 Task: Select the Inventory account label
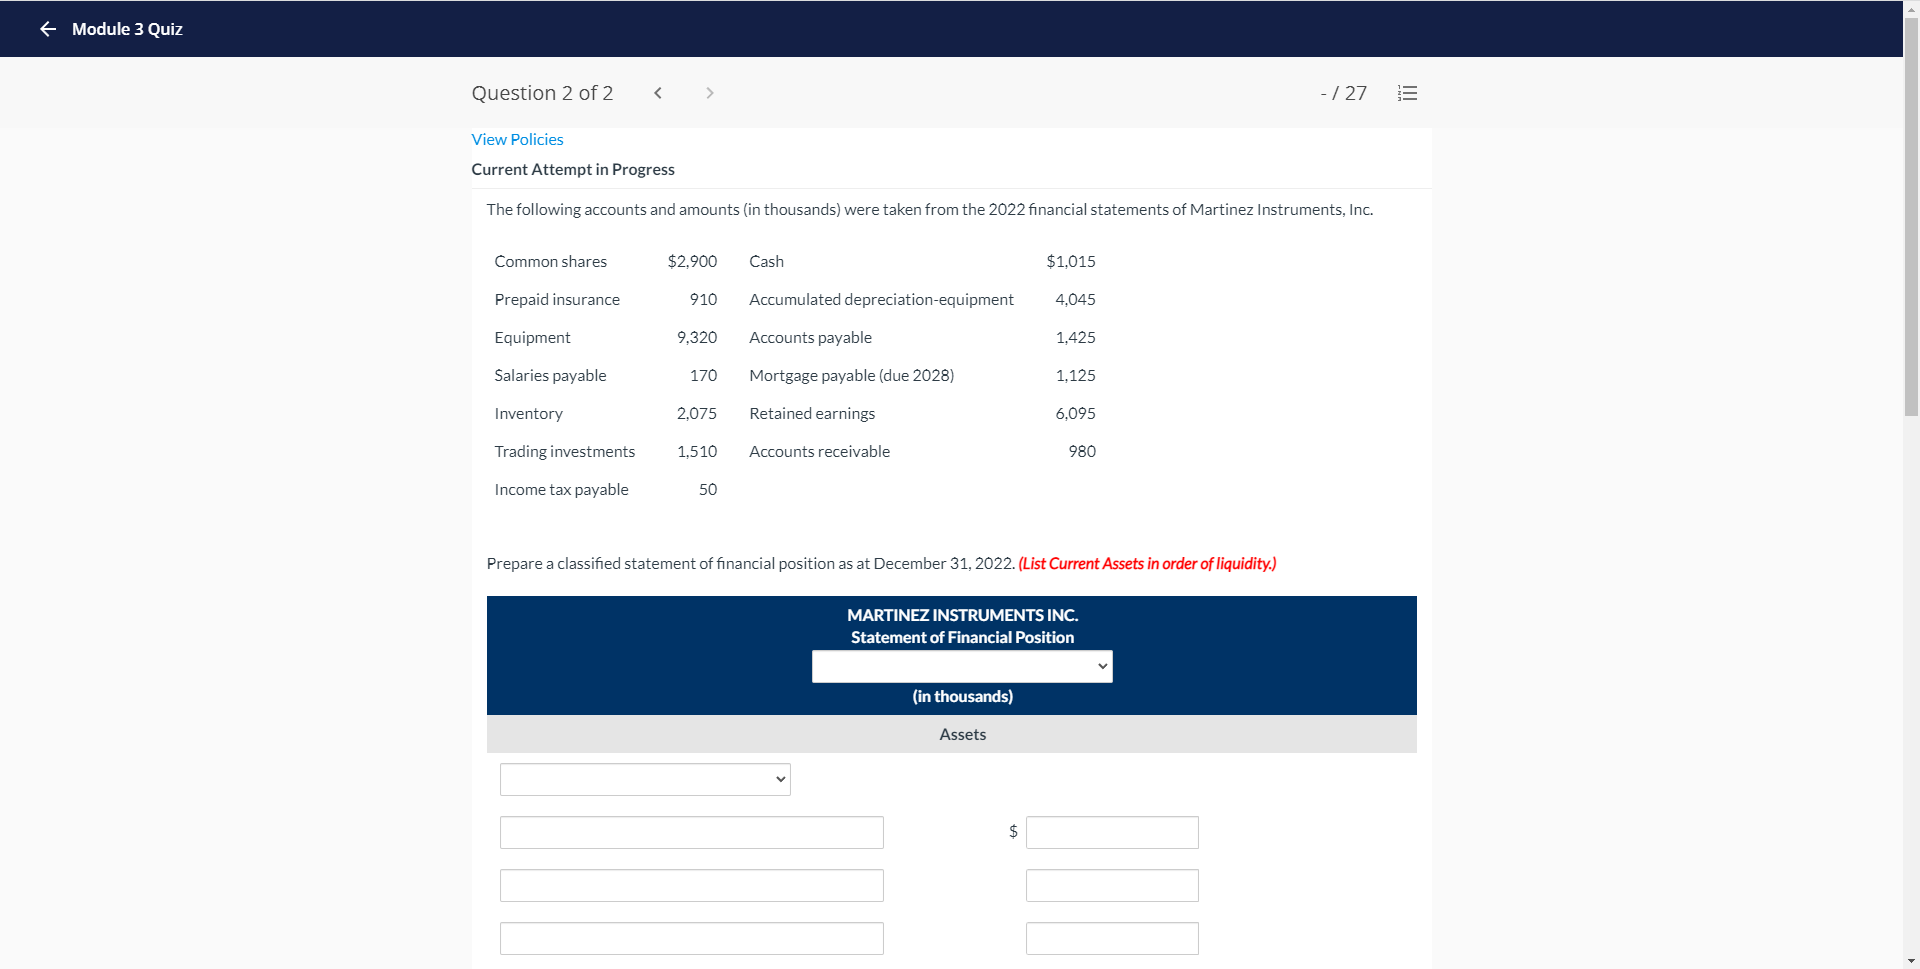click(528, 413)
